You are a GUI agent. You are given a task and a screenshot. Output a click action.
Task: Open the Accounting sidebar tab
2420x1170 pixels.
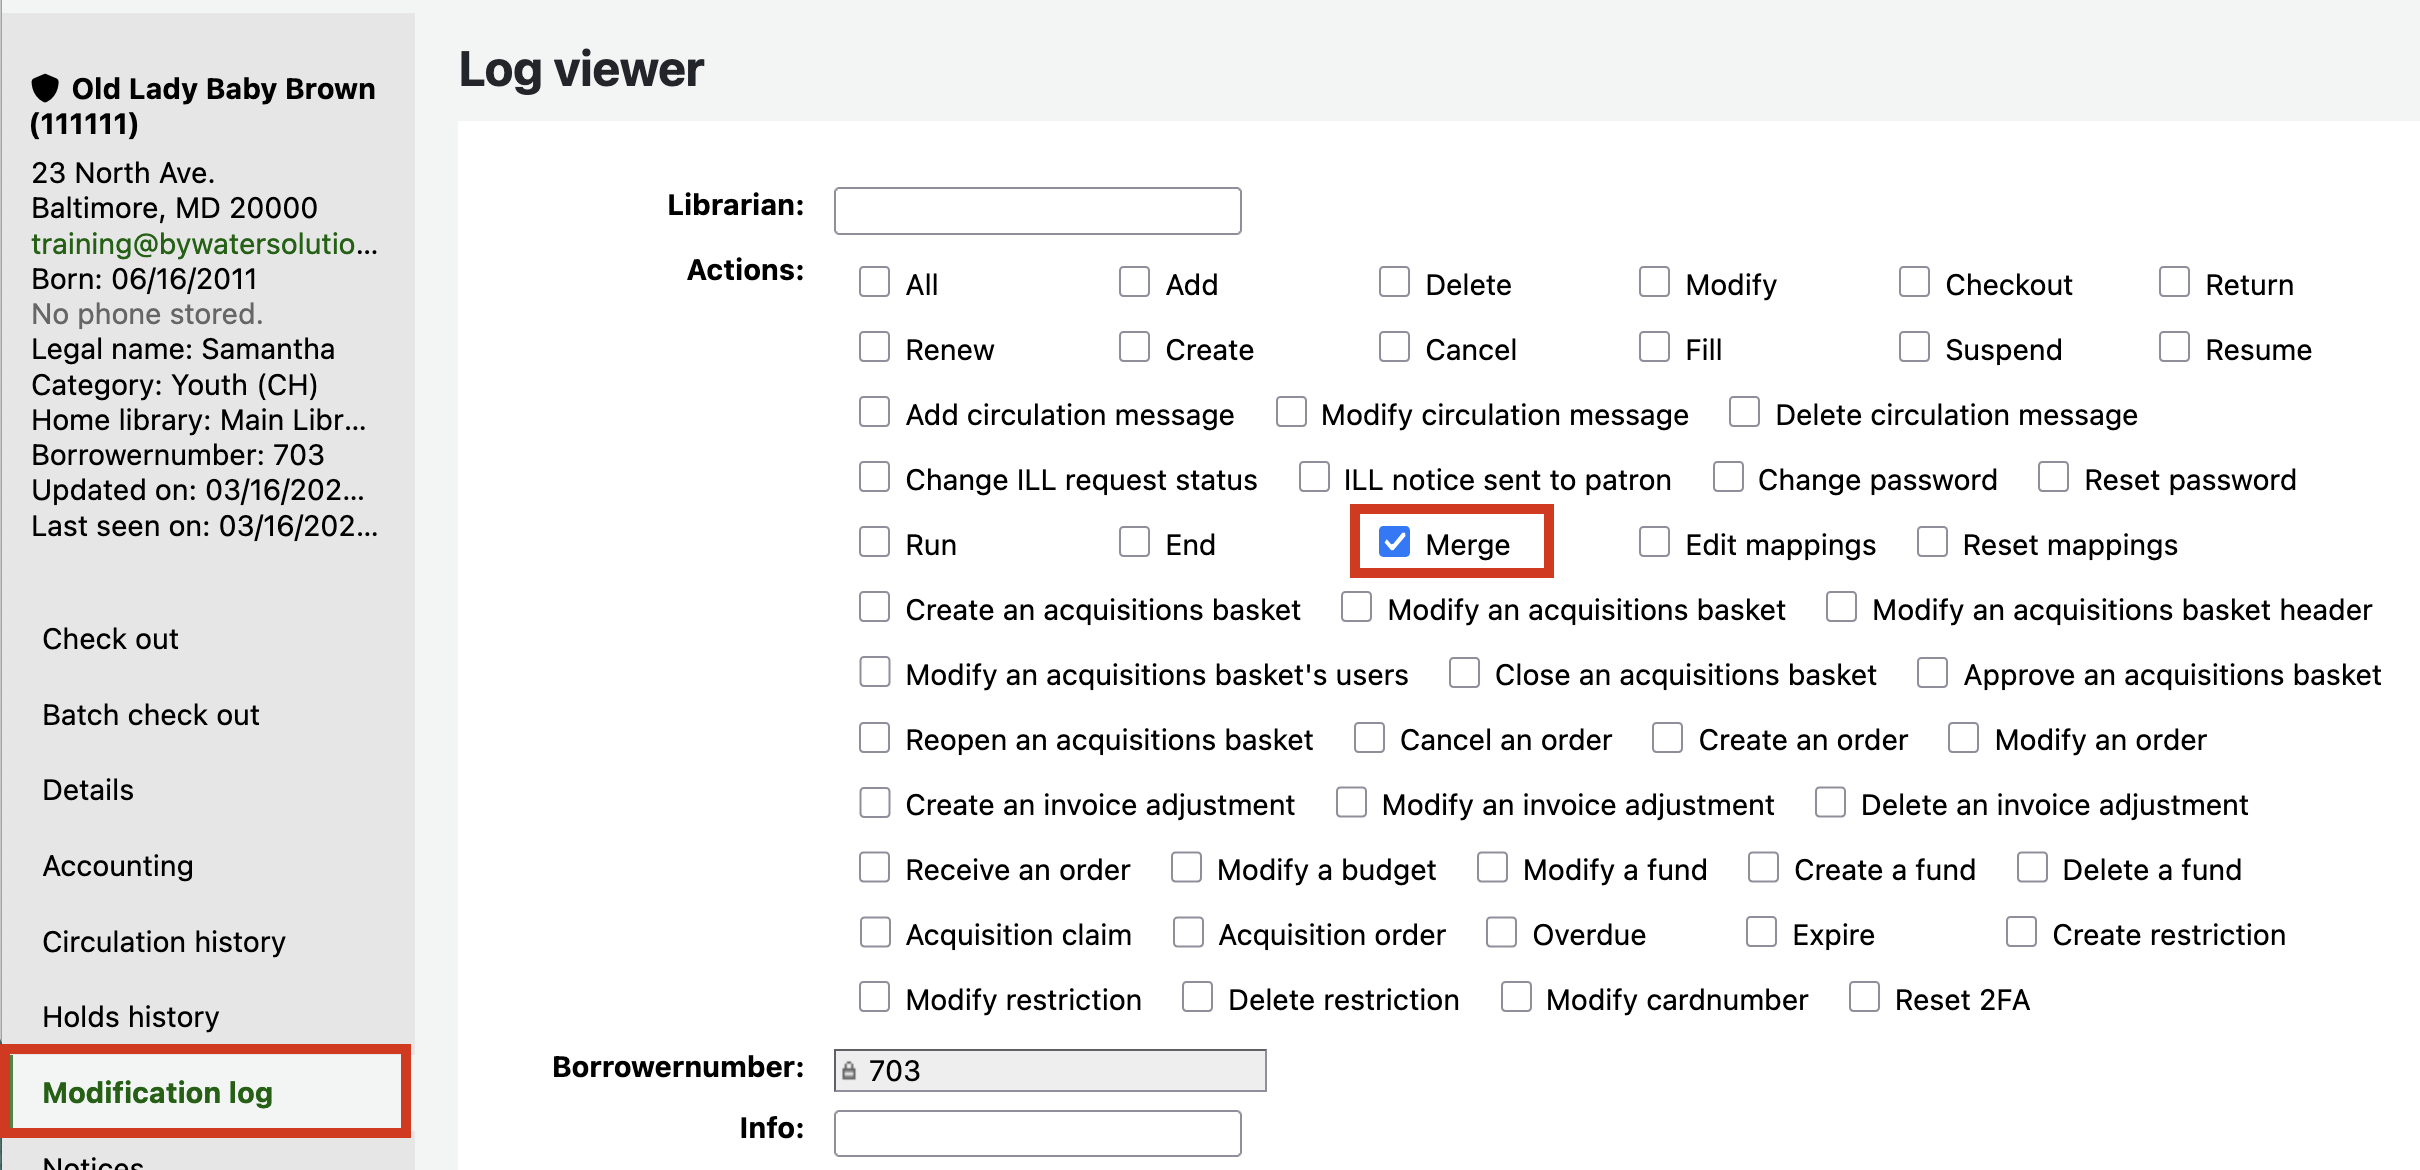coord(118,866)
